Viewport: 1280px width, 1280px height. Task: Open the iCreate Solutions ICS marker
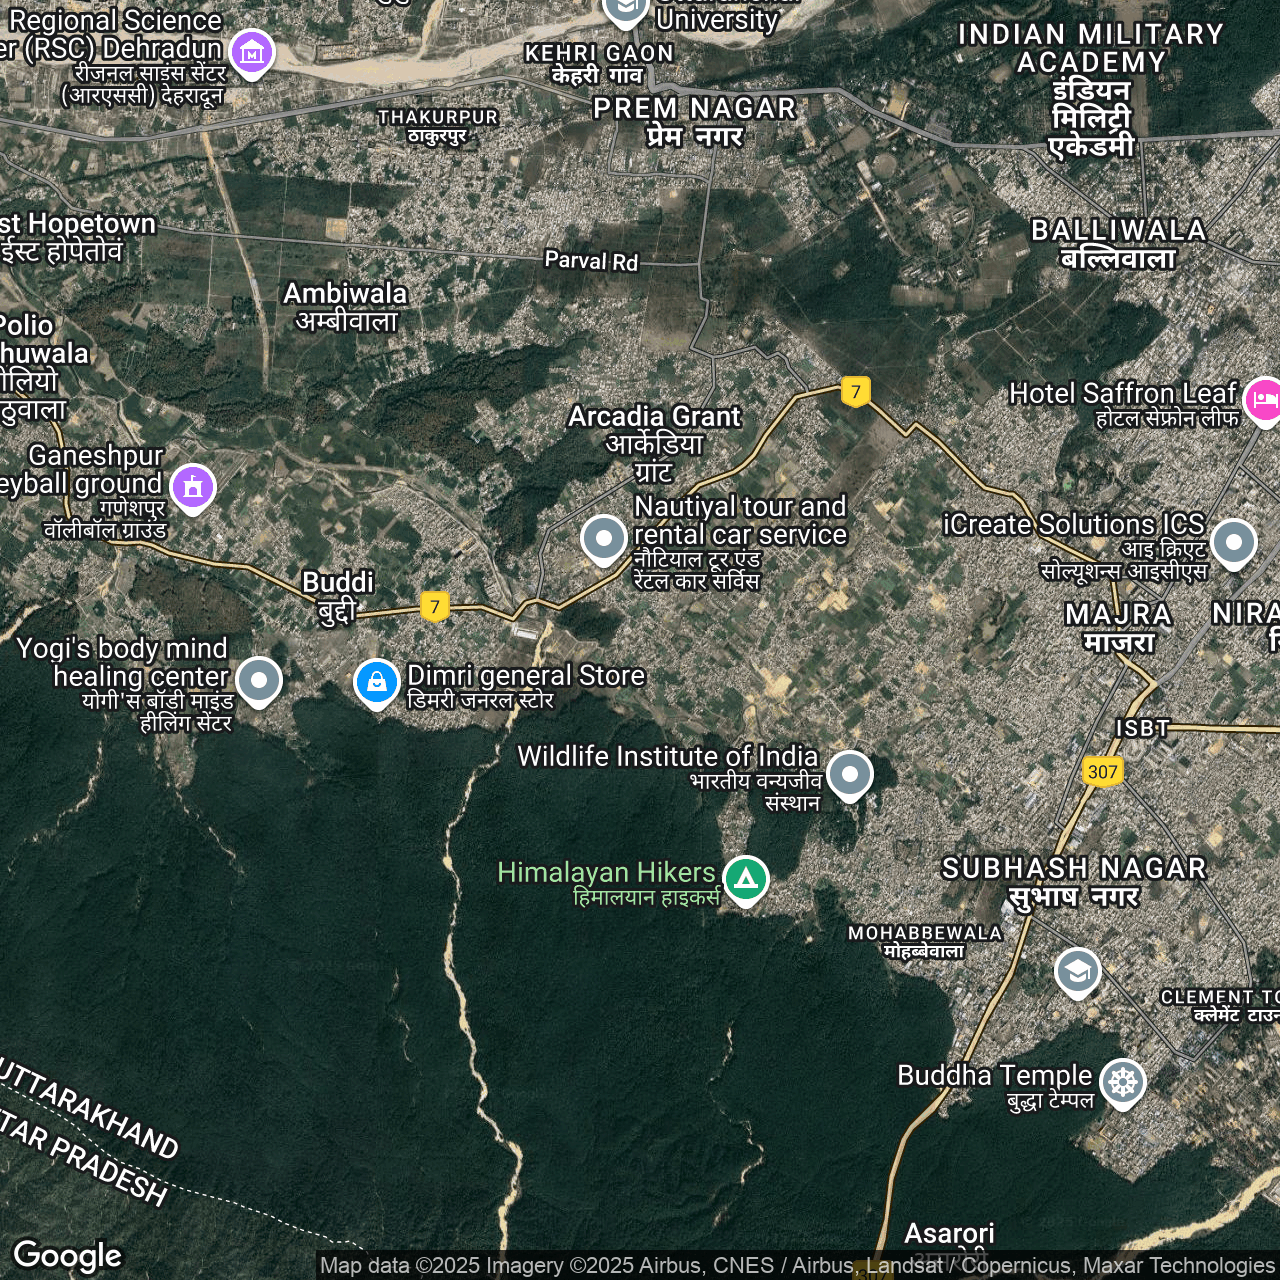coord(1233,541)
